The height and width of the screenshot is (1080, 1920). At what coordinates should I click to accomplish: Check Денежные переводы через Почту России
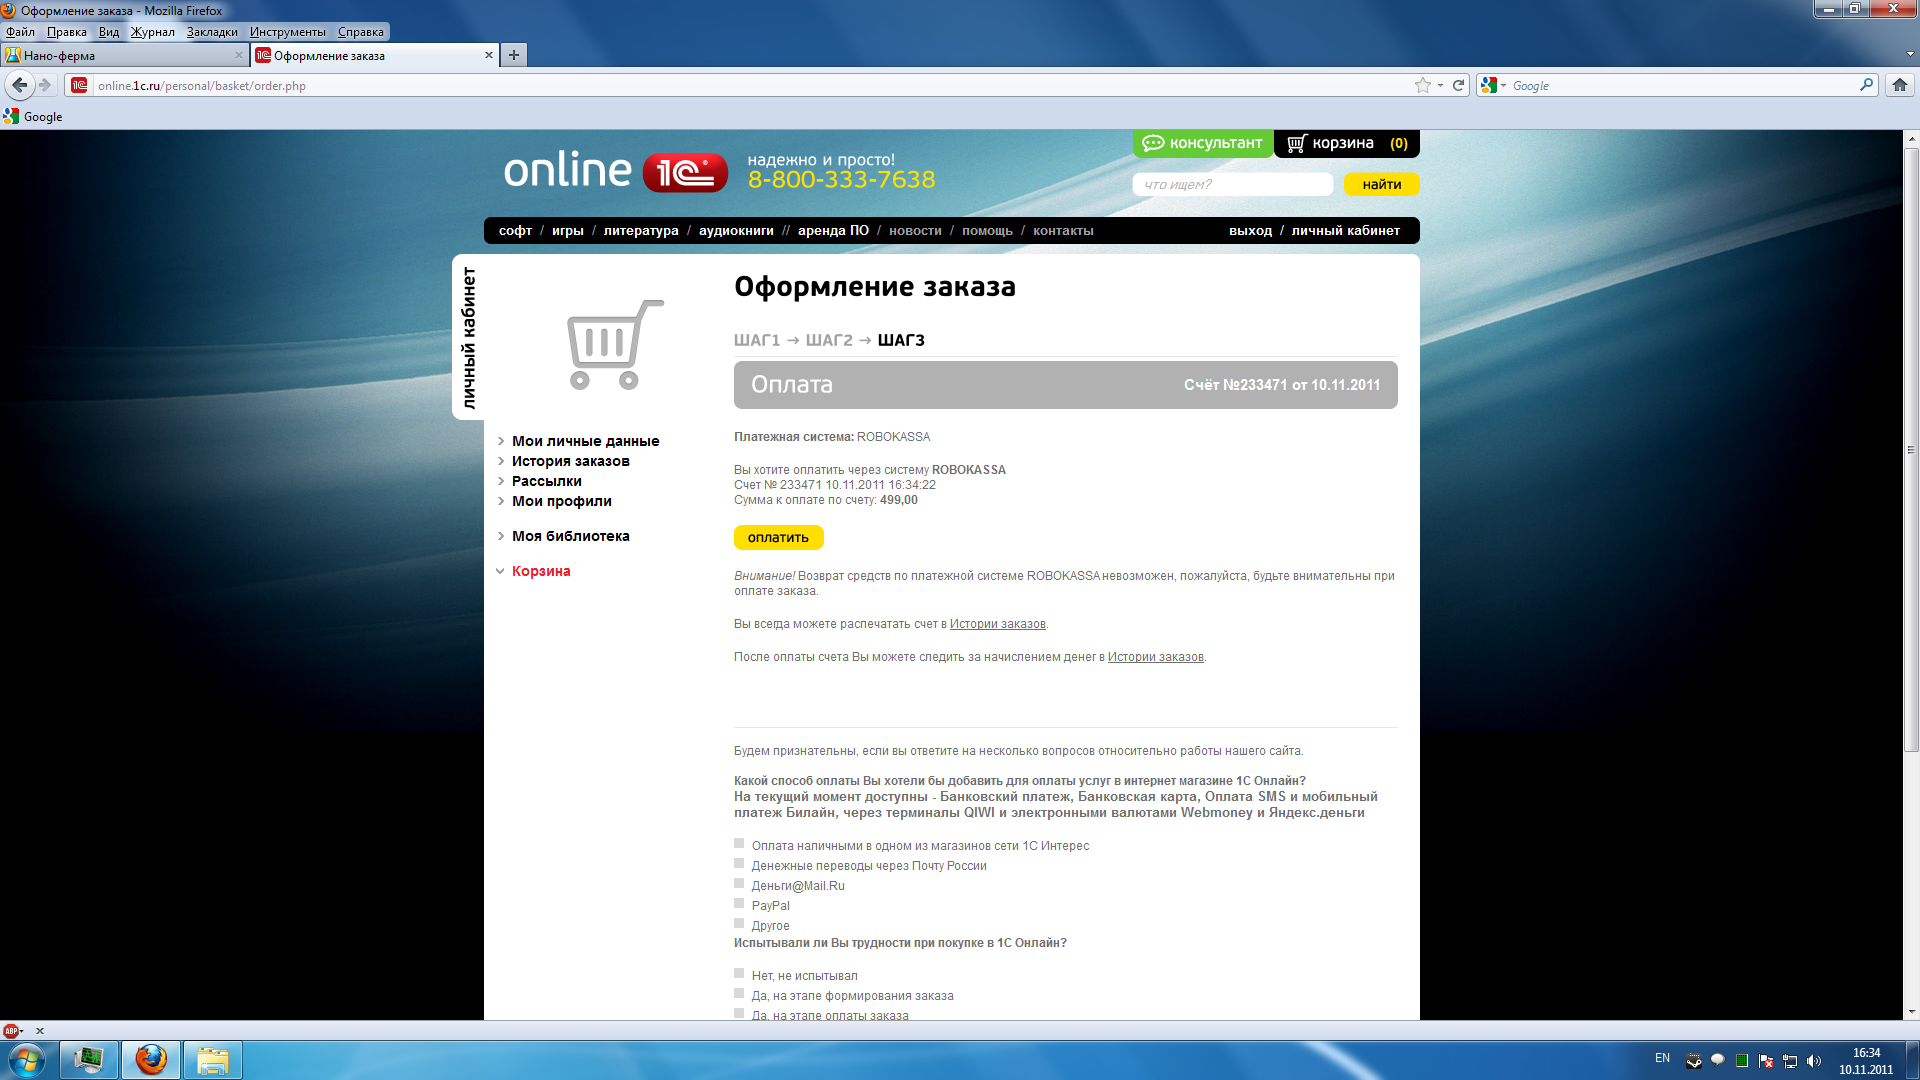[739, 863]
